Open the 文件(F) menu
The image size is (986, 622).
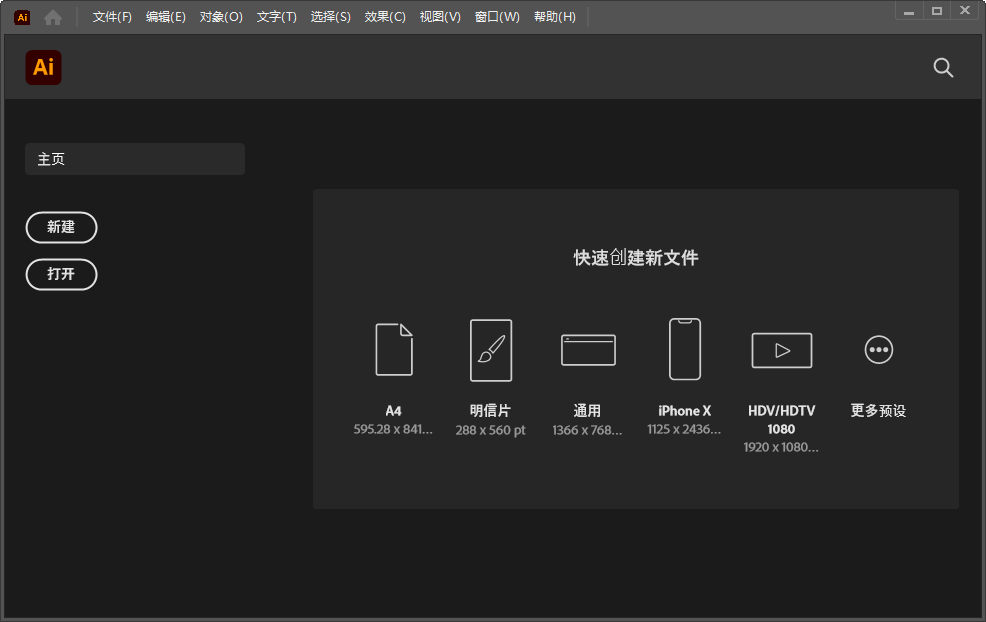pos(110,16)
